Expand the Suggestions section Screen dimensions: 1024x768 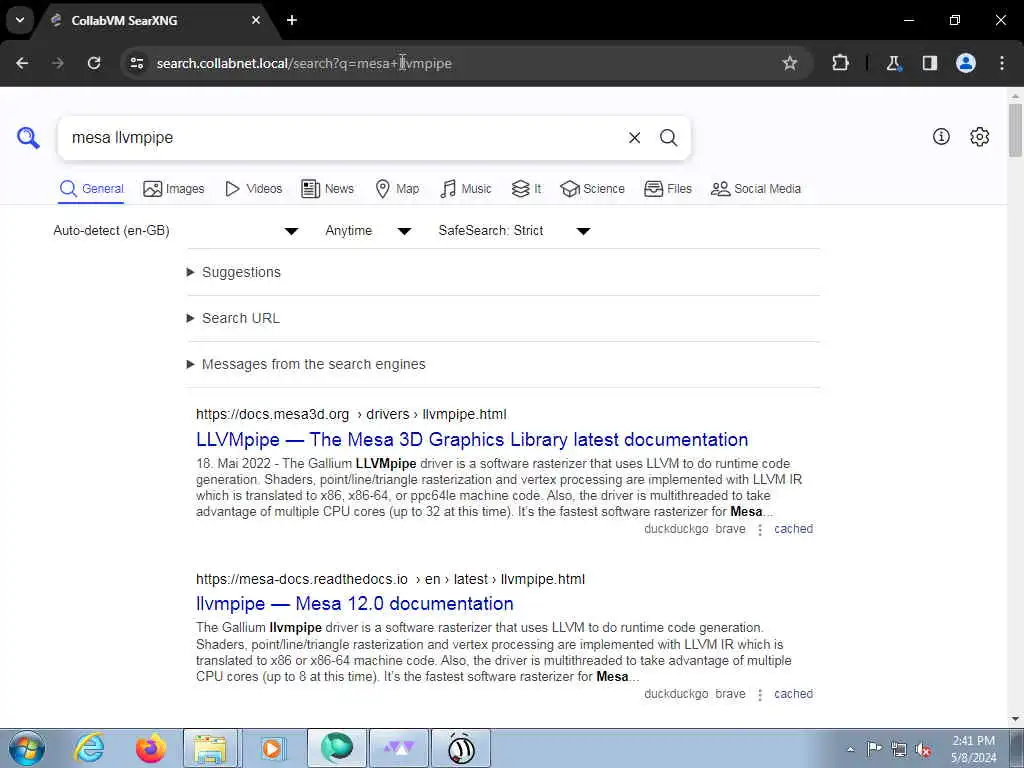[234, 272]
